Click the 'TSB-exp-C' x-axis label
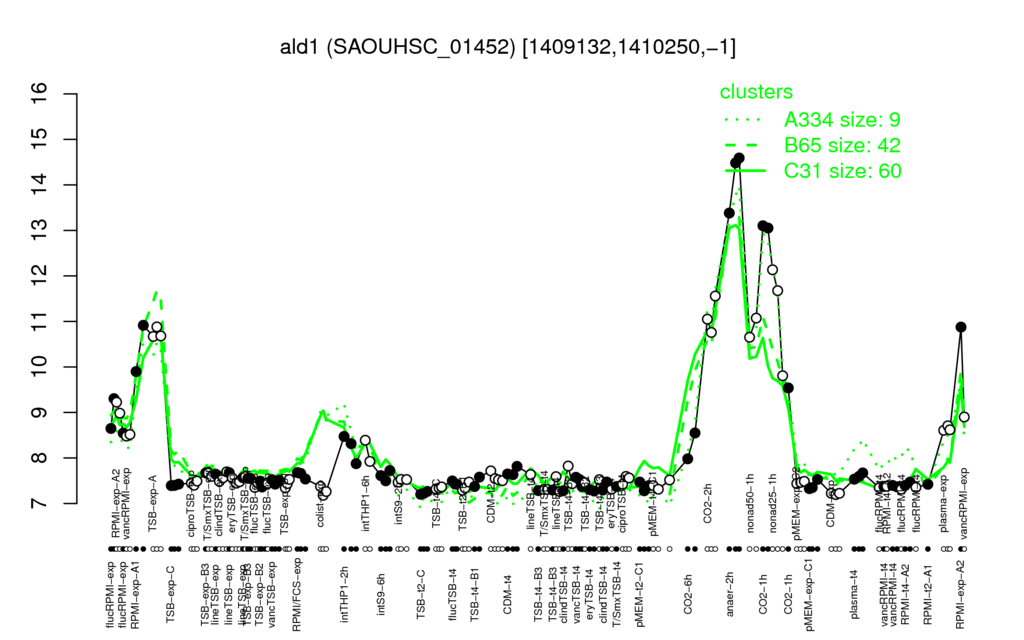The width and height of the screenshot is (1024, 640). click(x=171, y=596)
